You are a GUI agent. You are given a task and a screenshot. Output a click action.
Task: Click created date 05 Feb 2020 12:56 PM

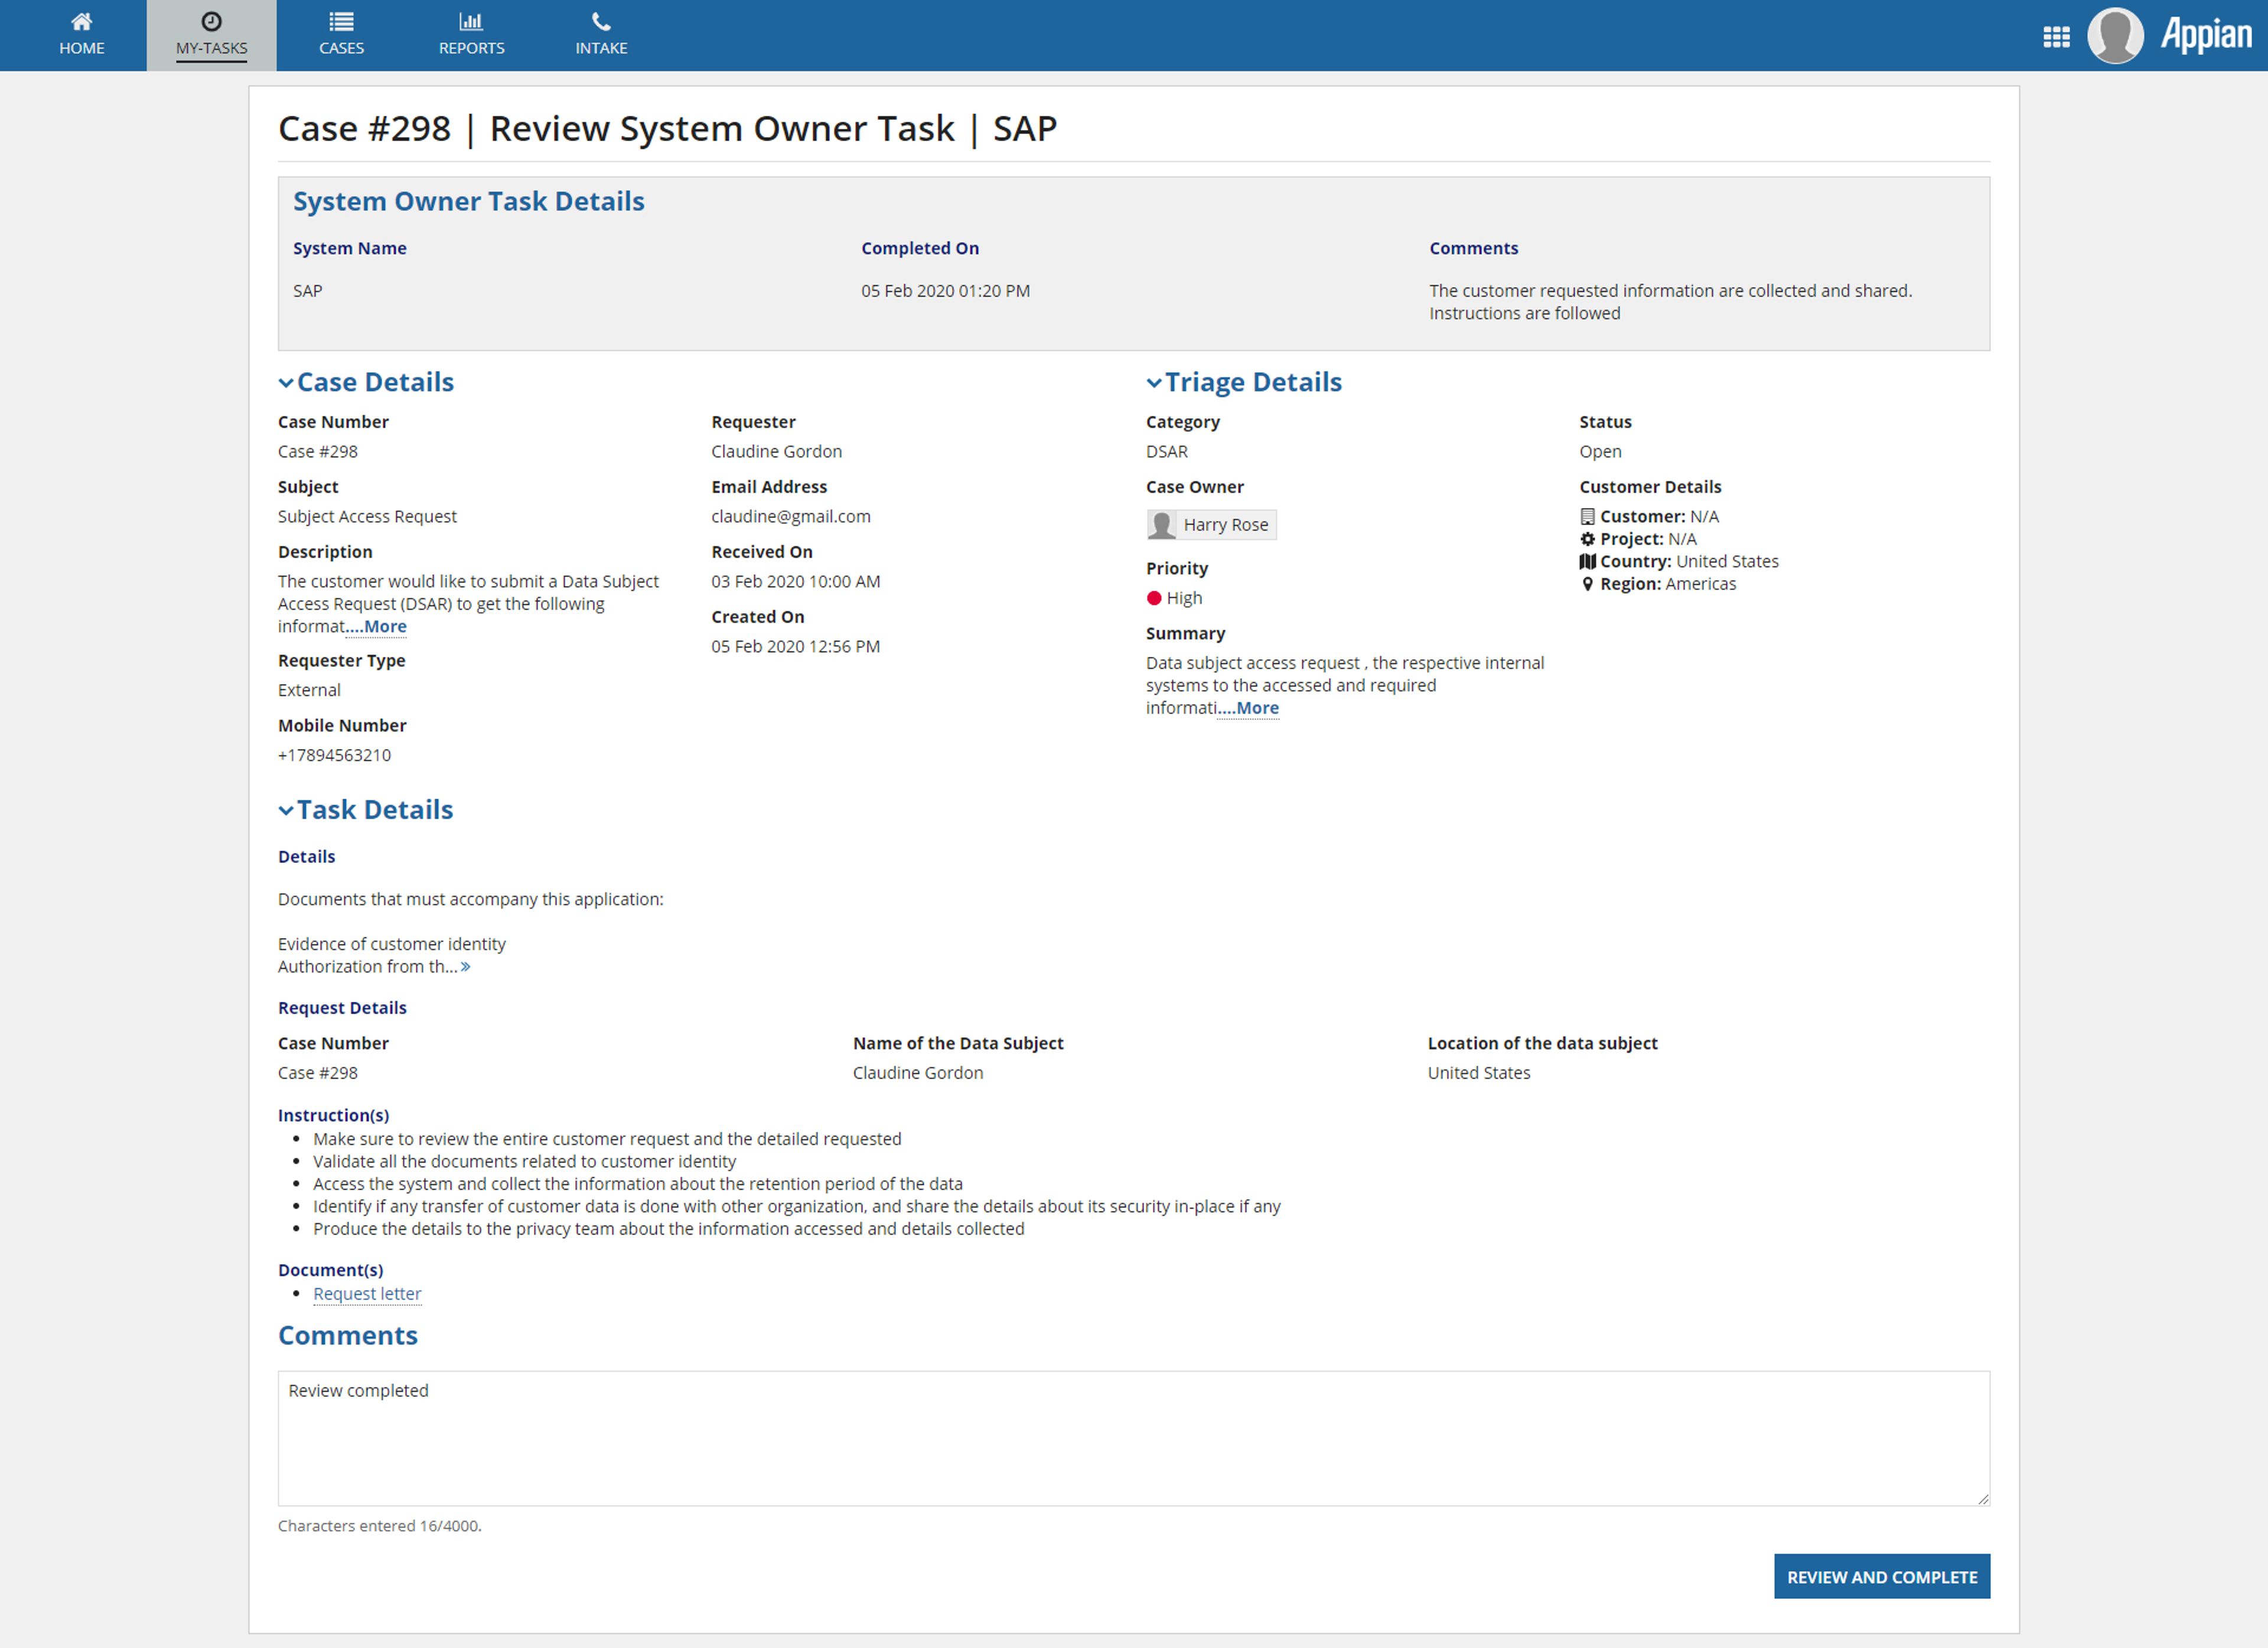pos(795,647)
